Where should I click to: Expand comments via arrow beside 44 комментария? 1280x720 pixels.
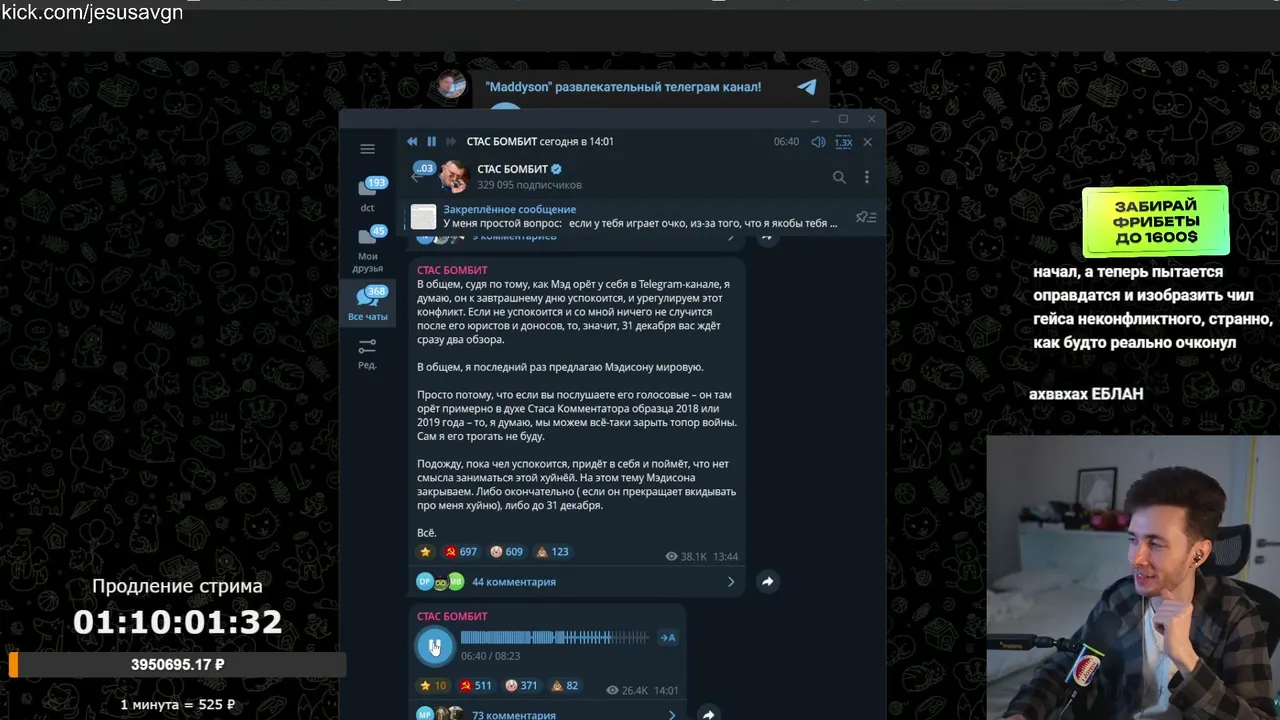click(731, 582)
